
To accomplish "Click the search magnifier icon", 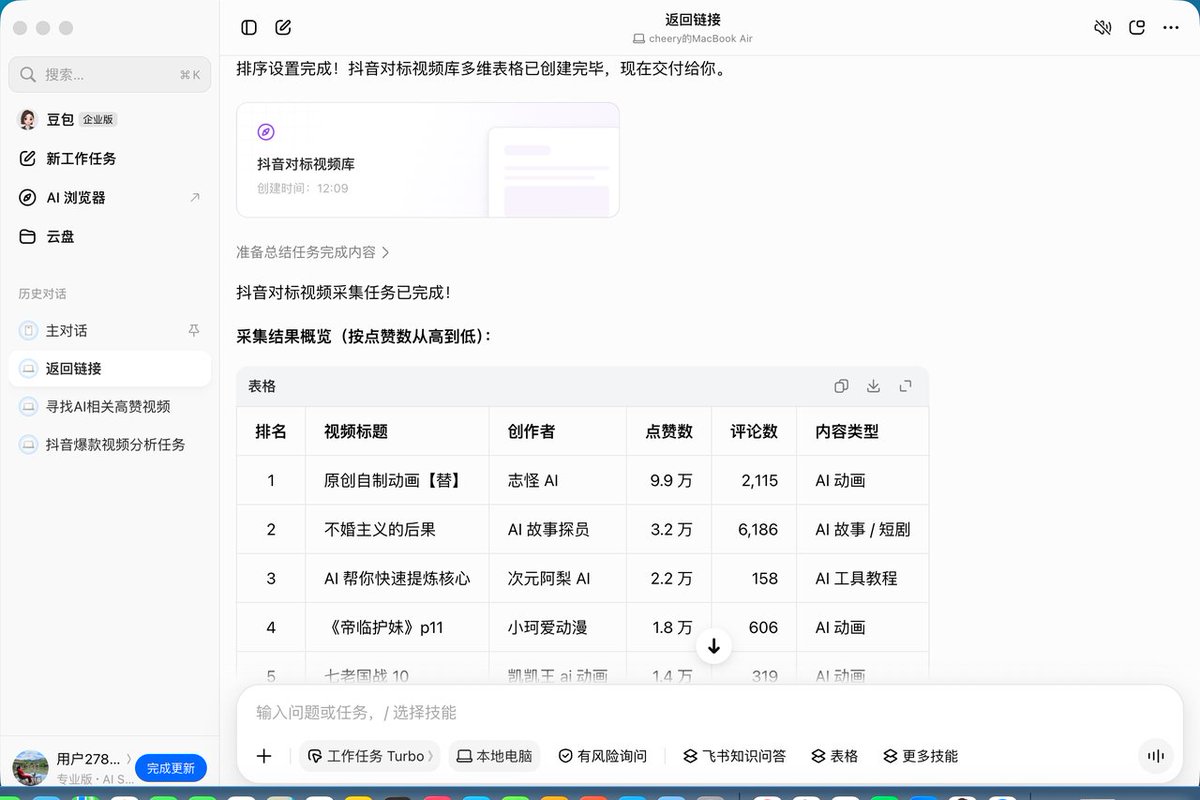I will click(x=28, y=75).
